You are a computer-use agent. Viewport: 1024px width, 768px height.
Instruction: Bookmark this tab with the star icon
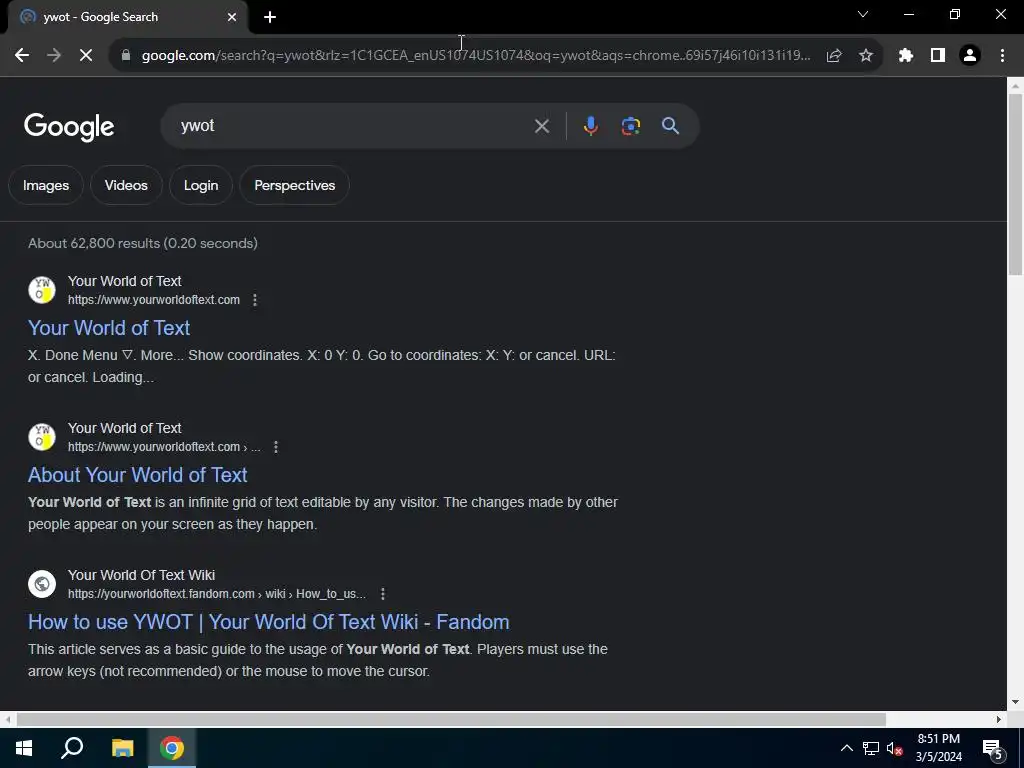866,56
